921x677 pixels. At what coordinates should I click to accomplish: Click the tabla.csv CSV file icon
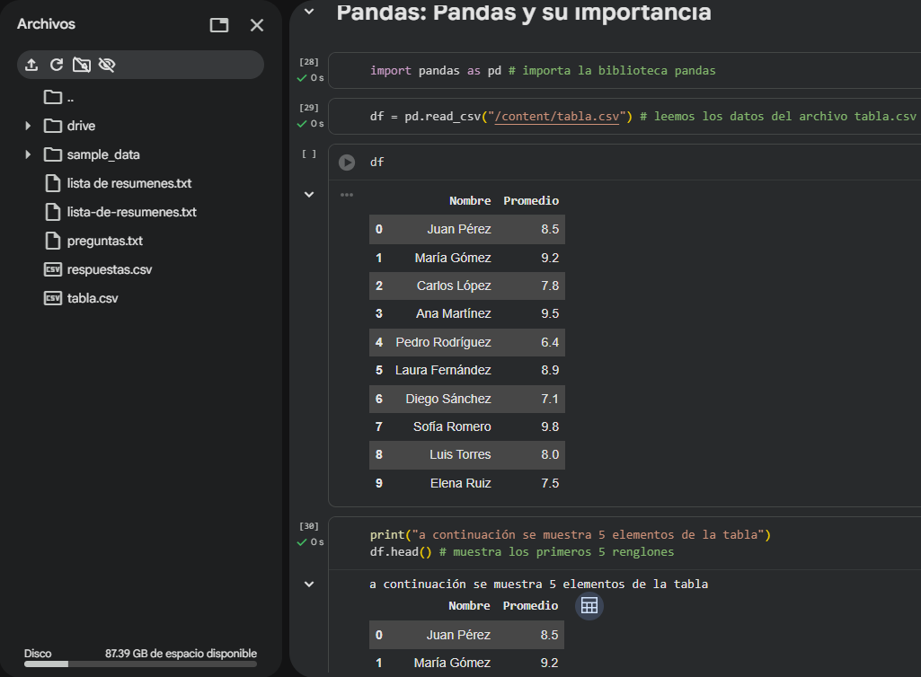(53, 298)
